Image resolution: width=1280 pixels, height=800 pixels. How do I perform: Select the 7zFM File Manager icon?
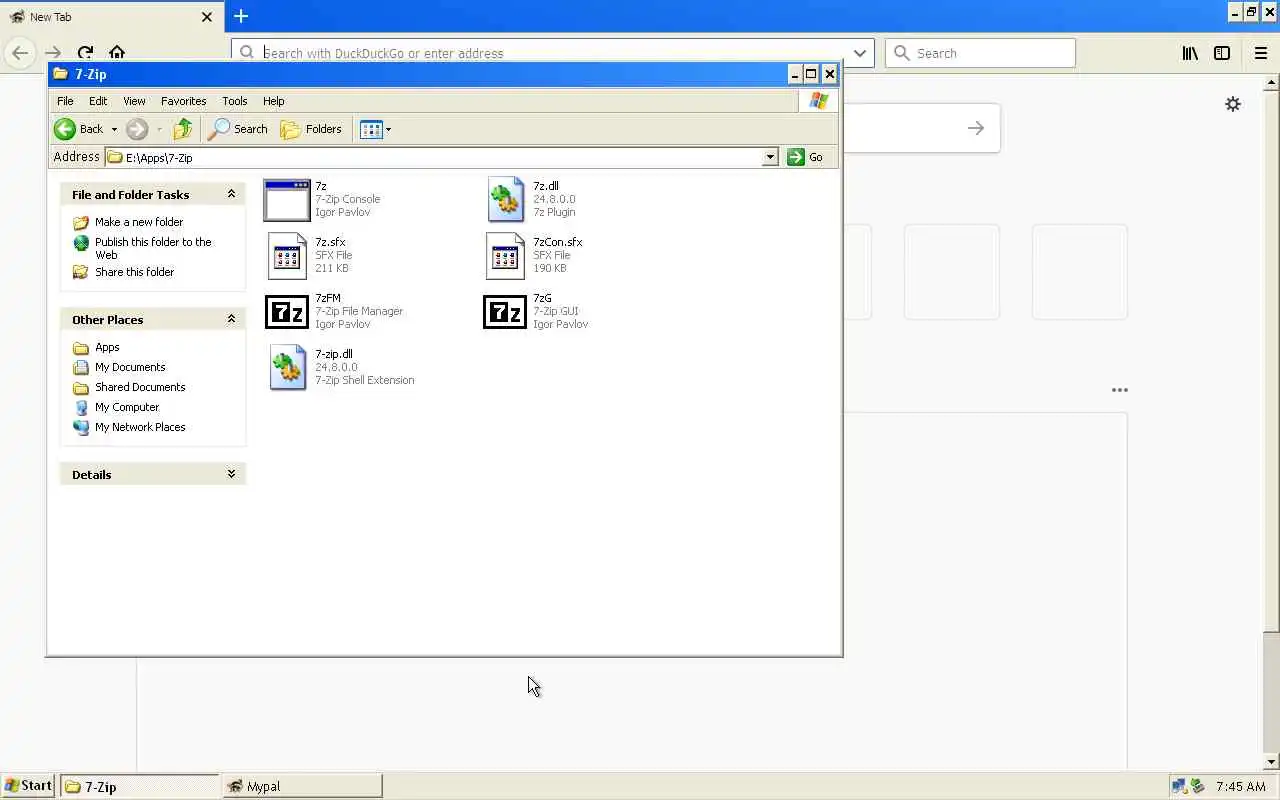[287, 312]
